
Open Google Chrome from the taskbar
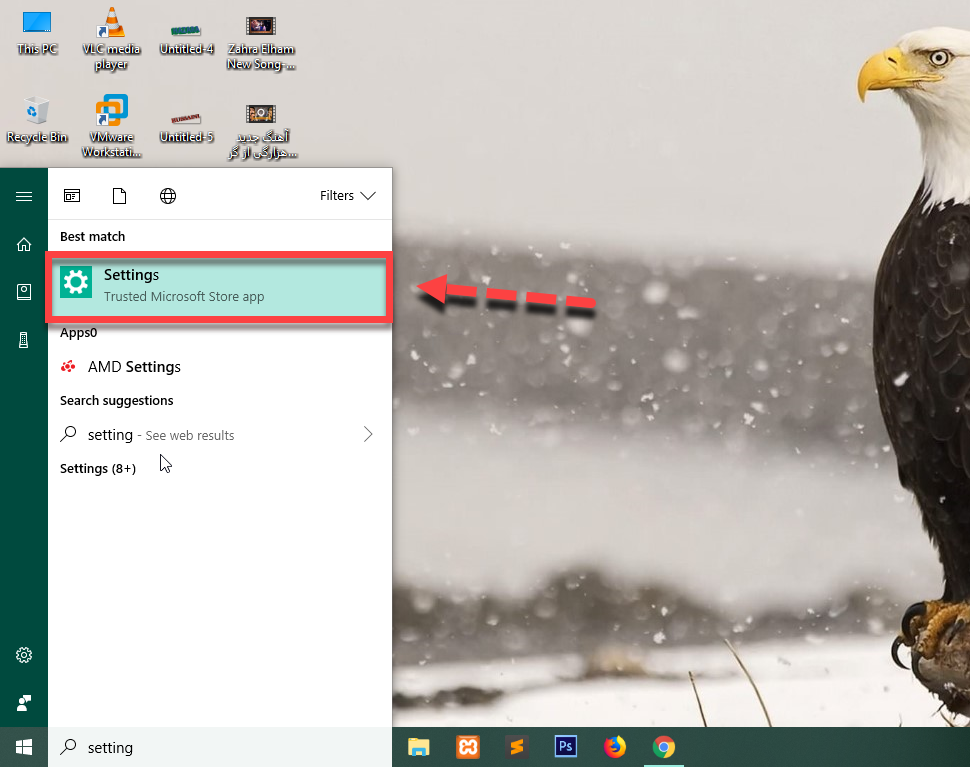click(x=664, y=747)
